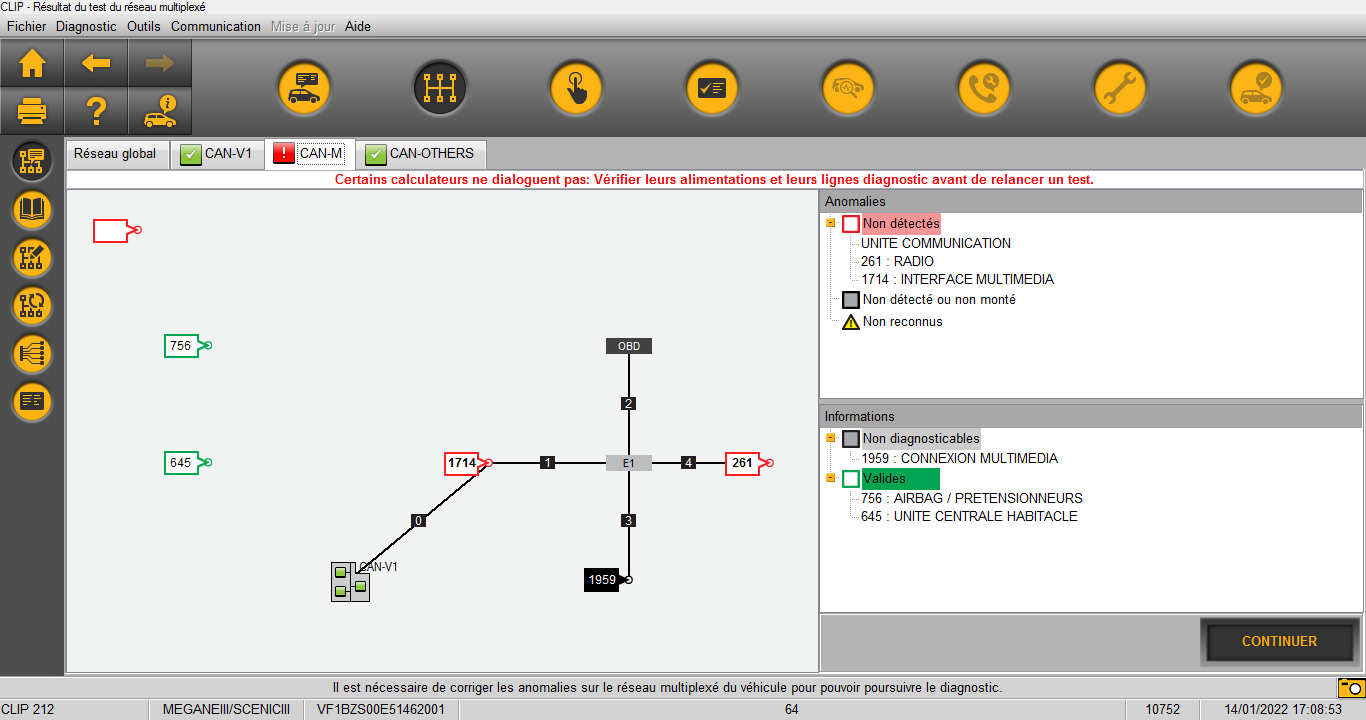Select UNITE COMMUNICATION in Anomalies tree
Viewport: 1366px width, 720px height.
click(x=936, y=243)
